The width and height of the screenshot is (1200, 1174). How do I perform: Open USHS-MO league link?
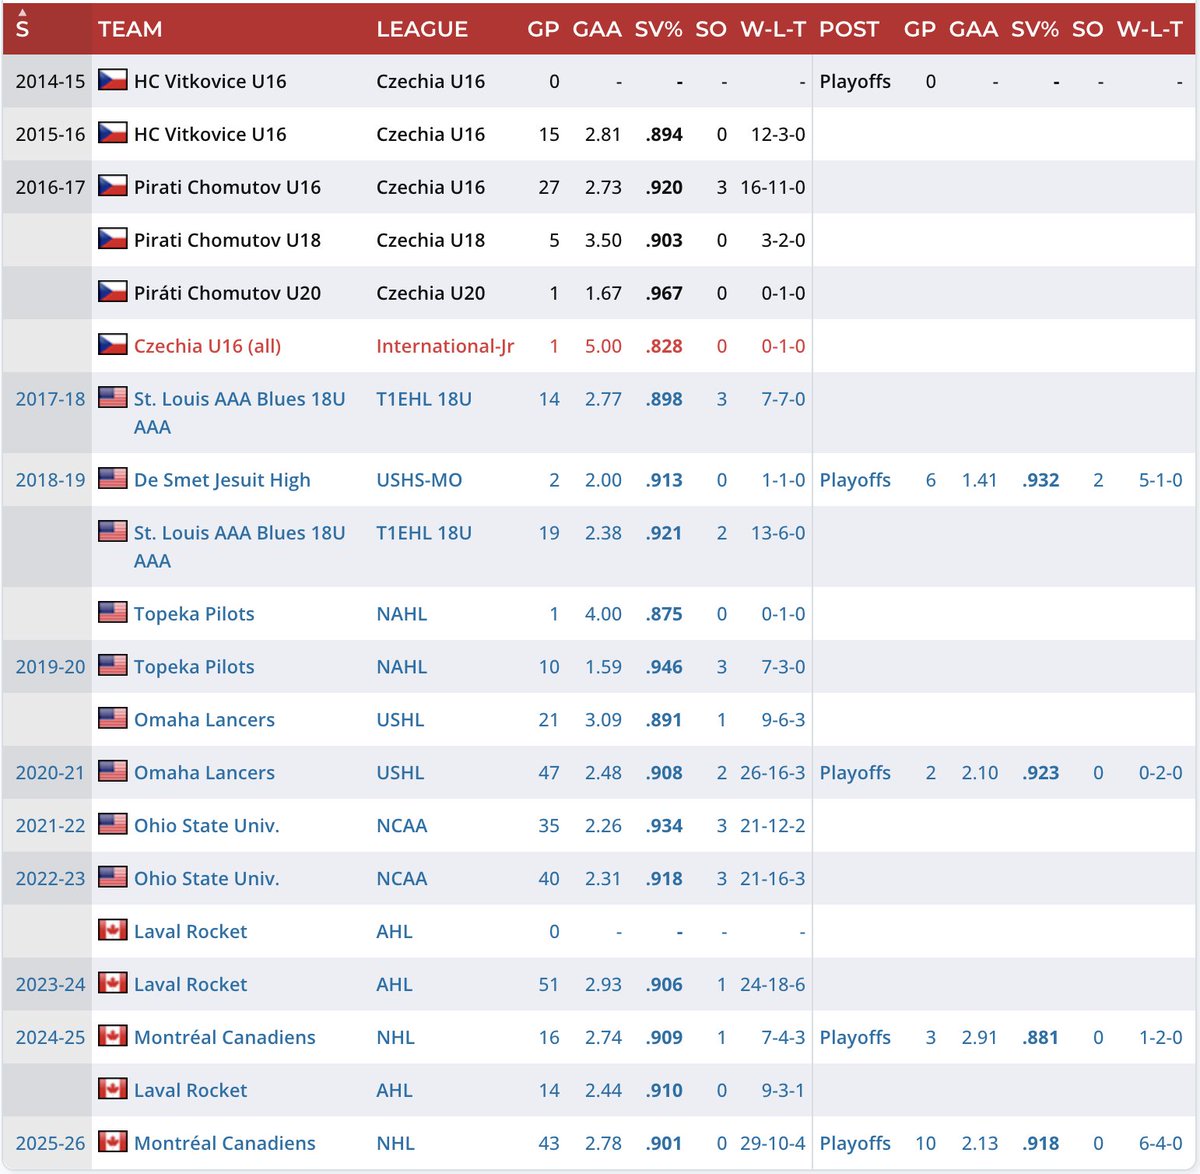pos(419,480)
